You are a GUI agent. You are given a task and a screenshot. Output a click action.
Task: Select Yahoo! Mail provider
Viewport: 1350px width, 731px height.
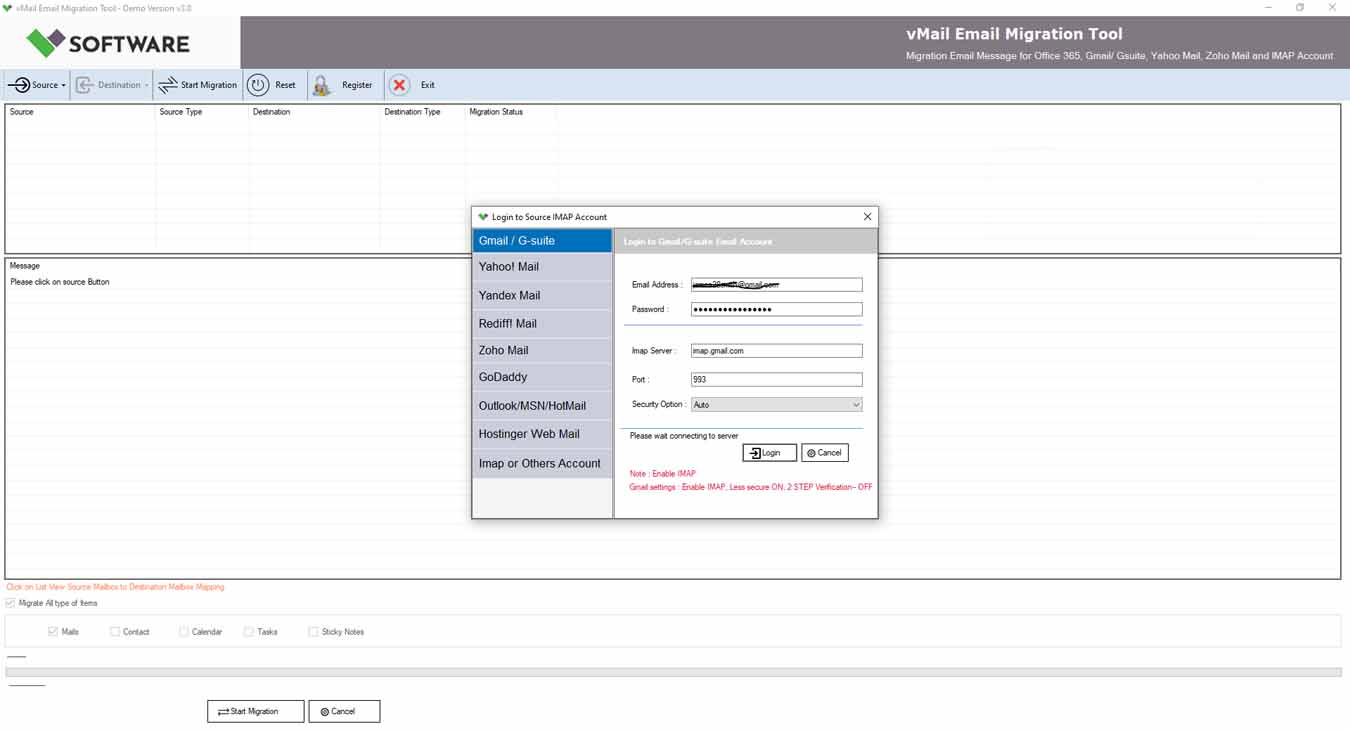(542, 267)
